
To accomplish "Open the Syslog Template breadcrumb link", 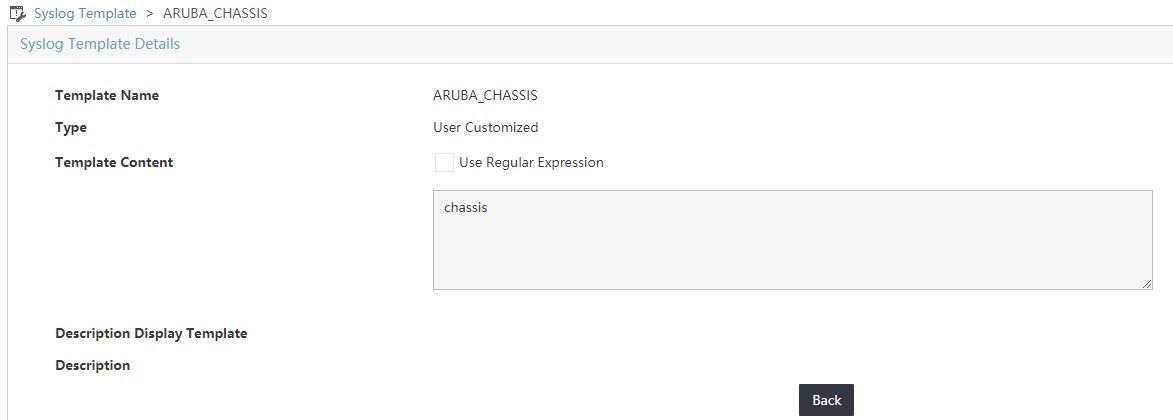I will pyautogui.click(x=85, y=14).
